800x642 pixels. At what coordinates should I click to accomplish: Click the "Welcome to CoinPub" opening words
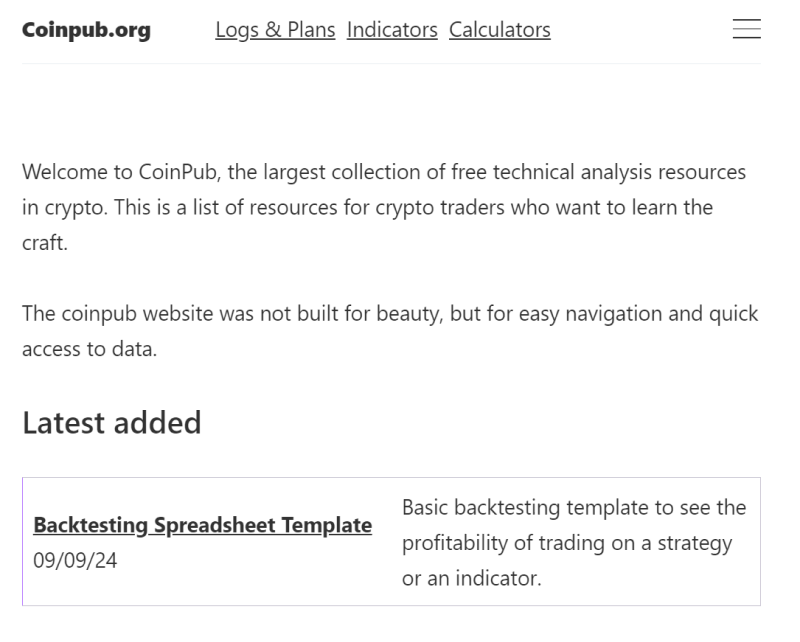click(x=120, y=172)
